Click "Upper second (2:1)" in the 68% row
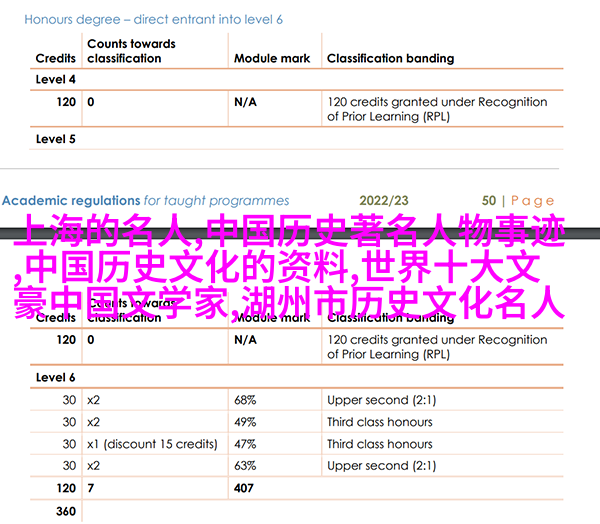Screen dimensions: 600x524 [382, 400]
